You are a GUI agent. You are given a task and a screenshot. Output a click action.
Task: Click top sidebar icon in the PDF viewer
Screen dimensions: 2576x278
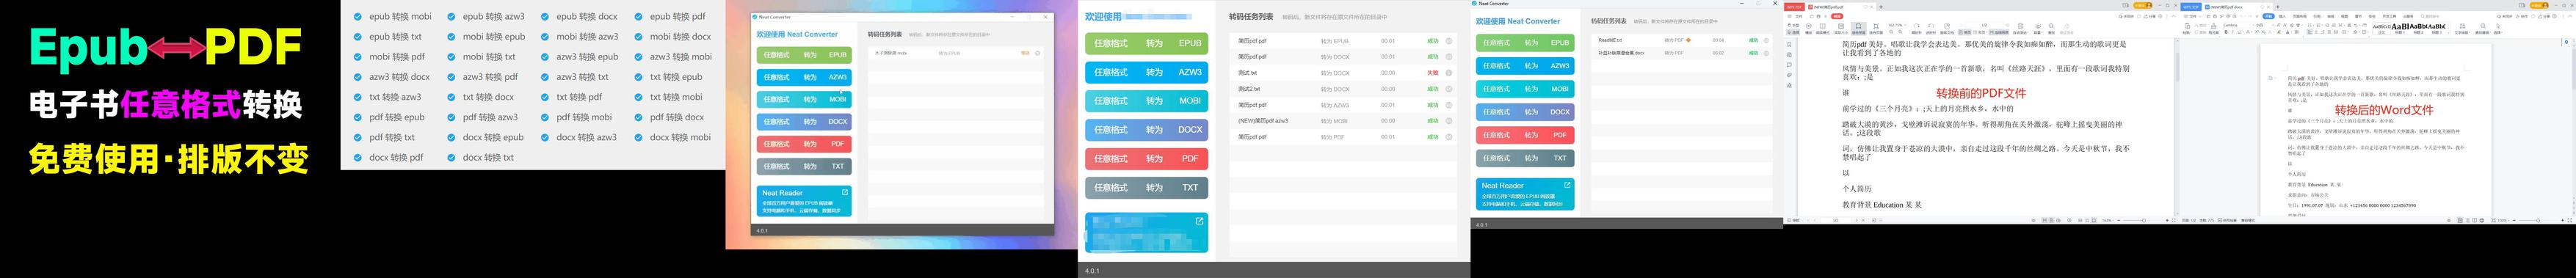[x=1789, y=44]
